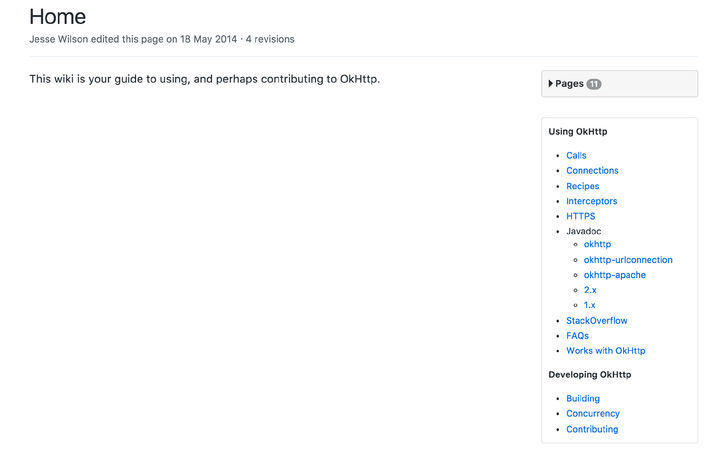Navigate to the HTTPS page
This screenshot has height=456, width=720.
(x=580, y=216)
